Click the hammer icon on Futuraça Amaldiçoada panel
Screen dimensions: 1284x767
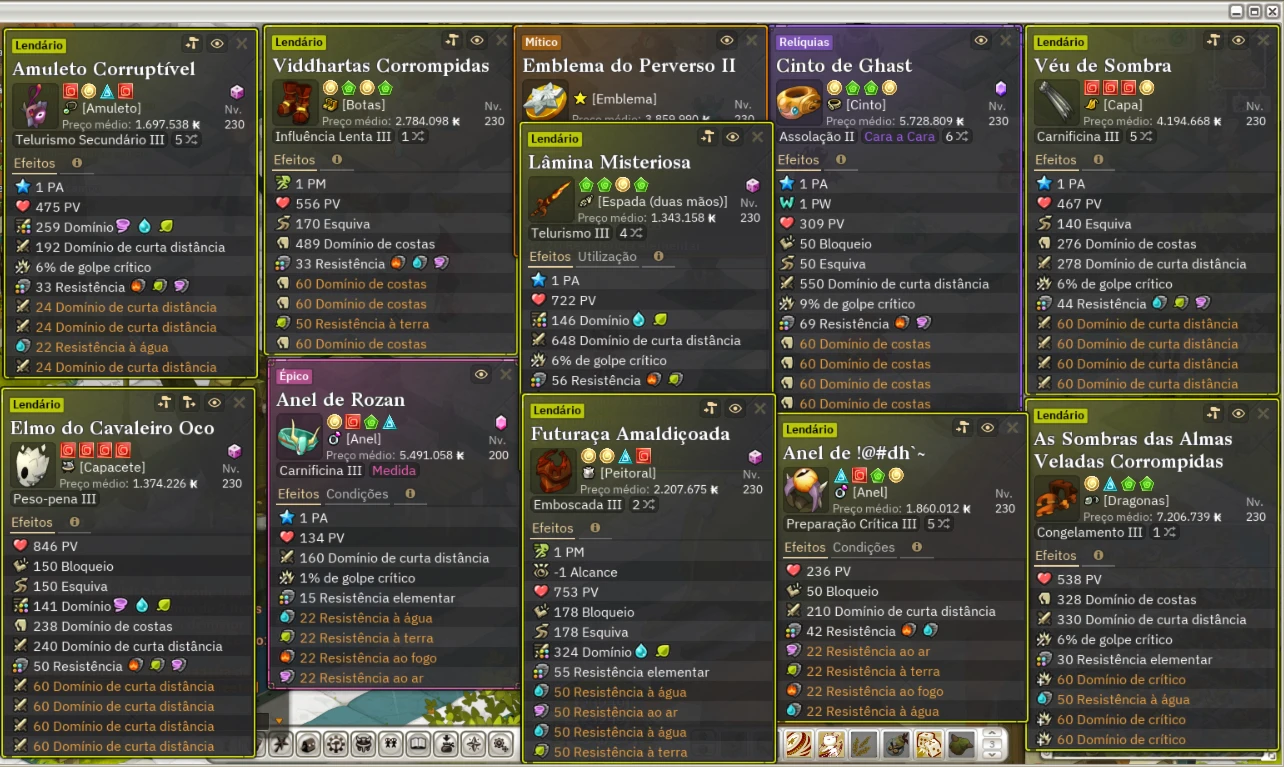tap(710, 408)
